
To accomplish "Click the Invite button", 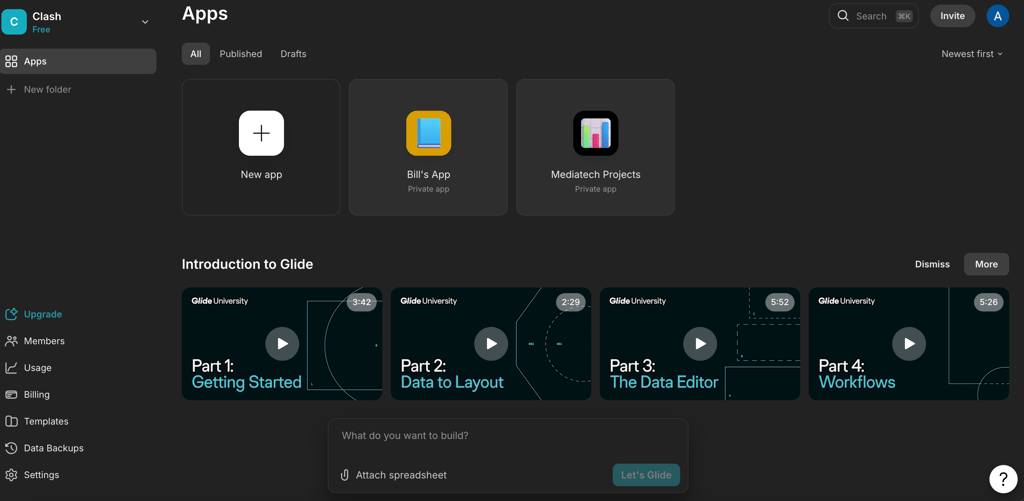I will [952, 16].
